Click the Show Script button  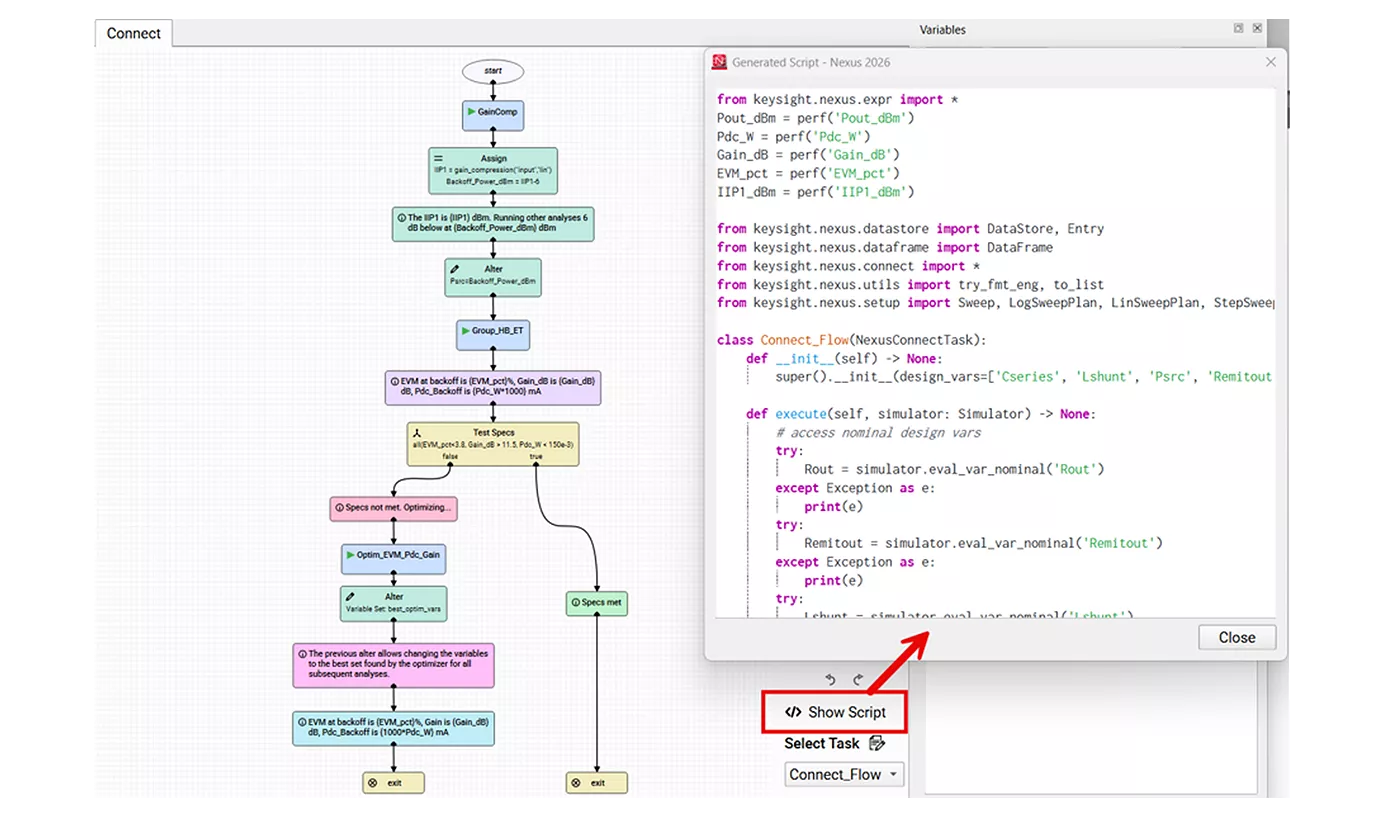pyautogui.click(x=834, y=712)
